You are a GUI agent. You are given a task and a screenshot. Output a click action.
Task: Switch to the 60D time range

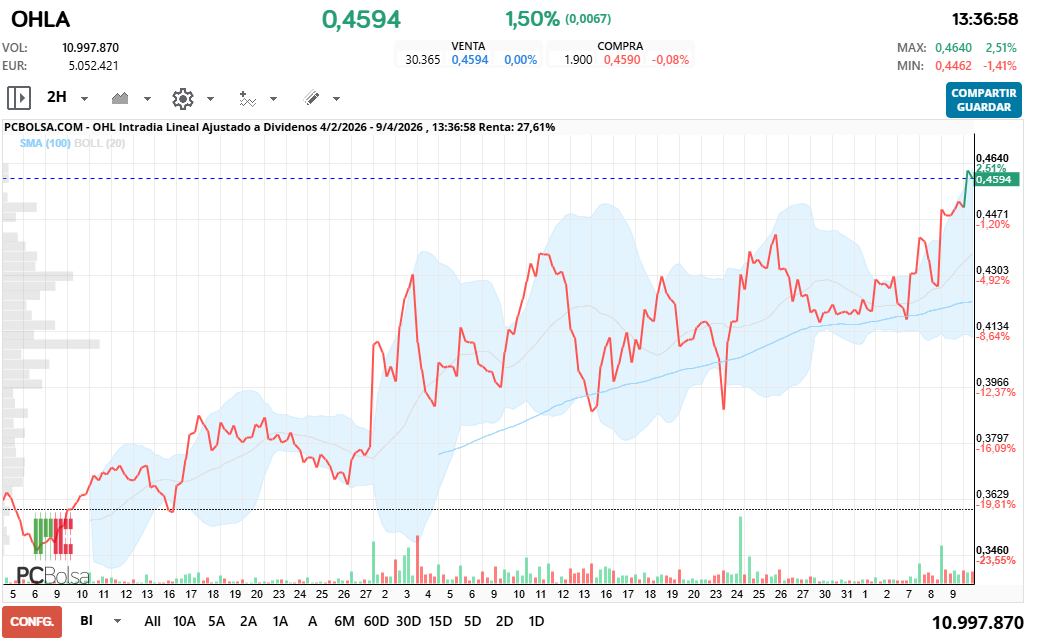[x=376, y=621]
